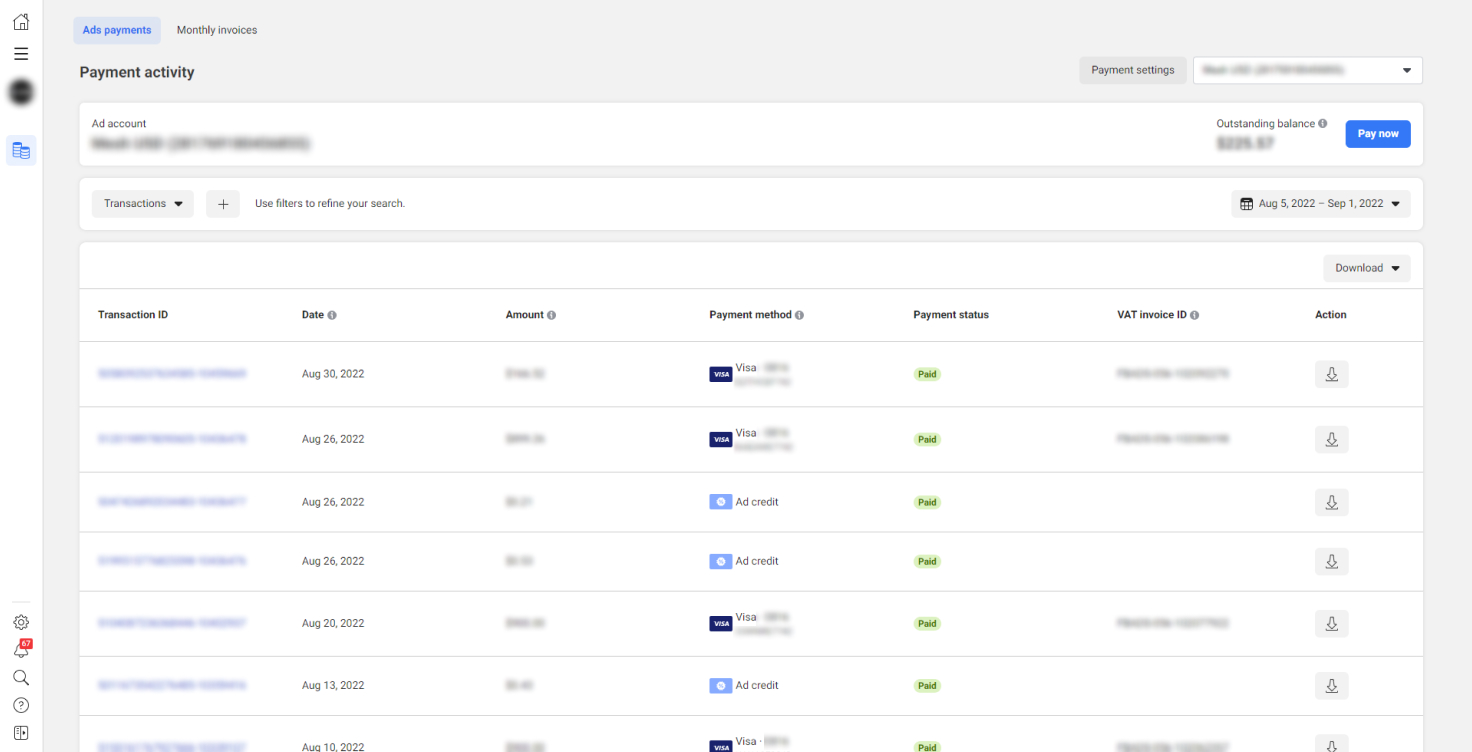Screen dimensions: 1472x752
Task: Click the profile avatar in sidebar
Action: pos(21,93)
